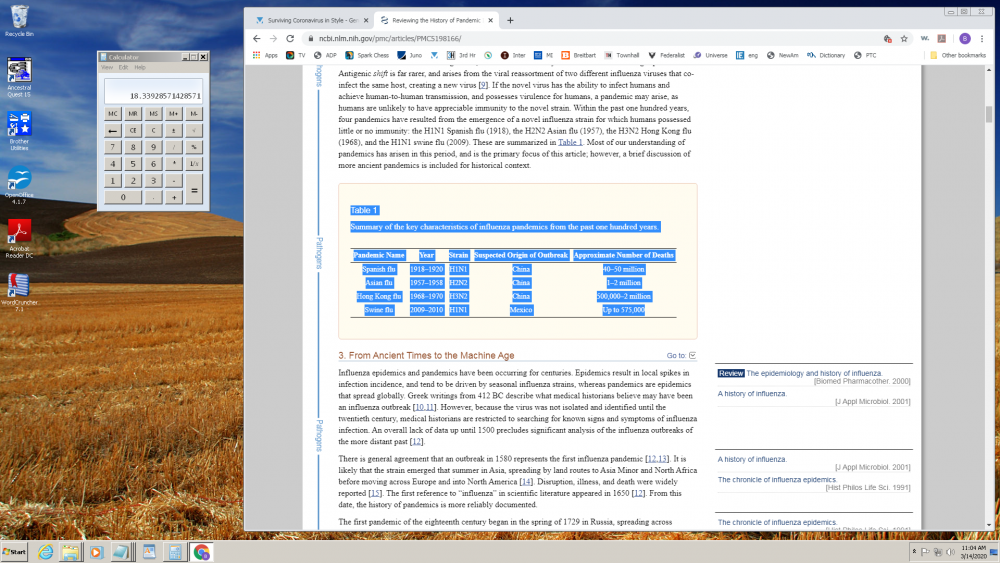Viewport: 1000px width, 563px height.
Task: Open Chrome's three-dot menu
Action: point(982,38)
